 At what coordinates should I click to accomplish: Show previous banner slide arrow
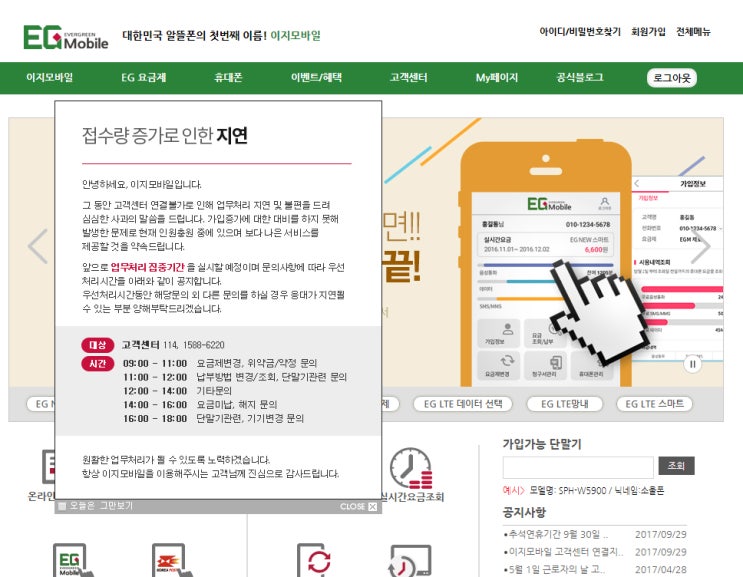(38, 246)
